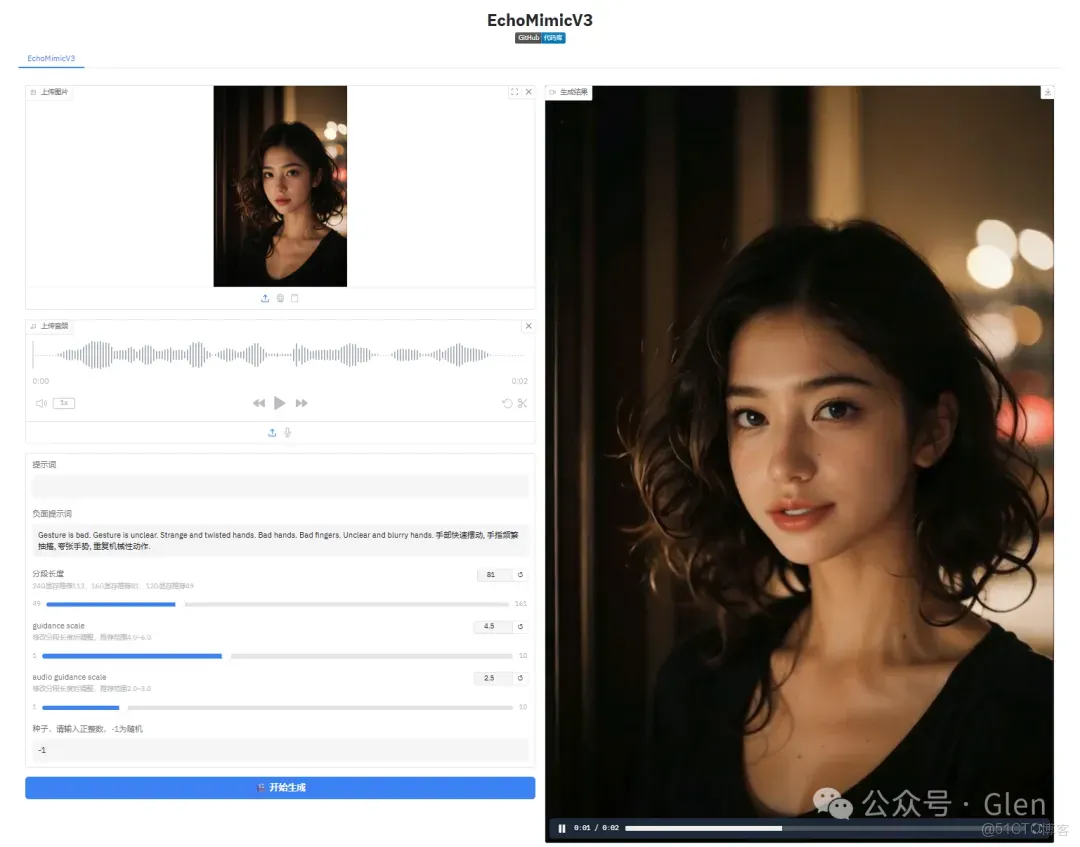Click the video time text 0:01 / 0:02
Screen dimensions: 1080x847
pyautogui.click(x=596, y=828)
